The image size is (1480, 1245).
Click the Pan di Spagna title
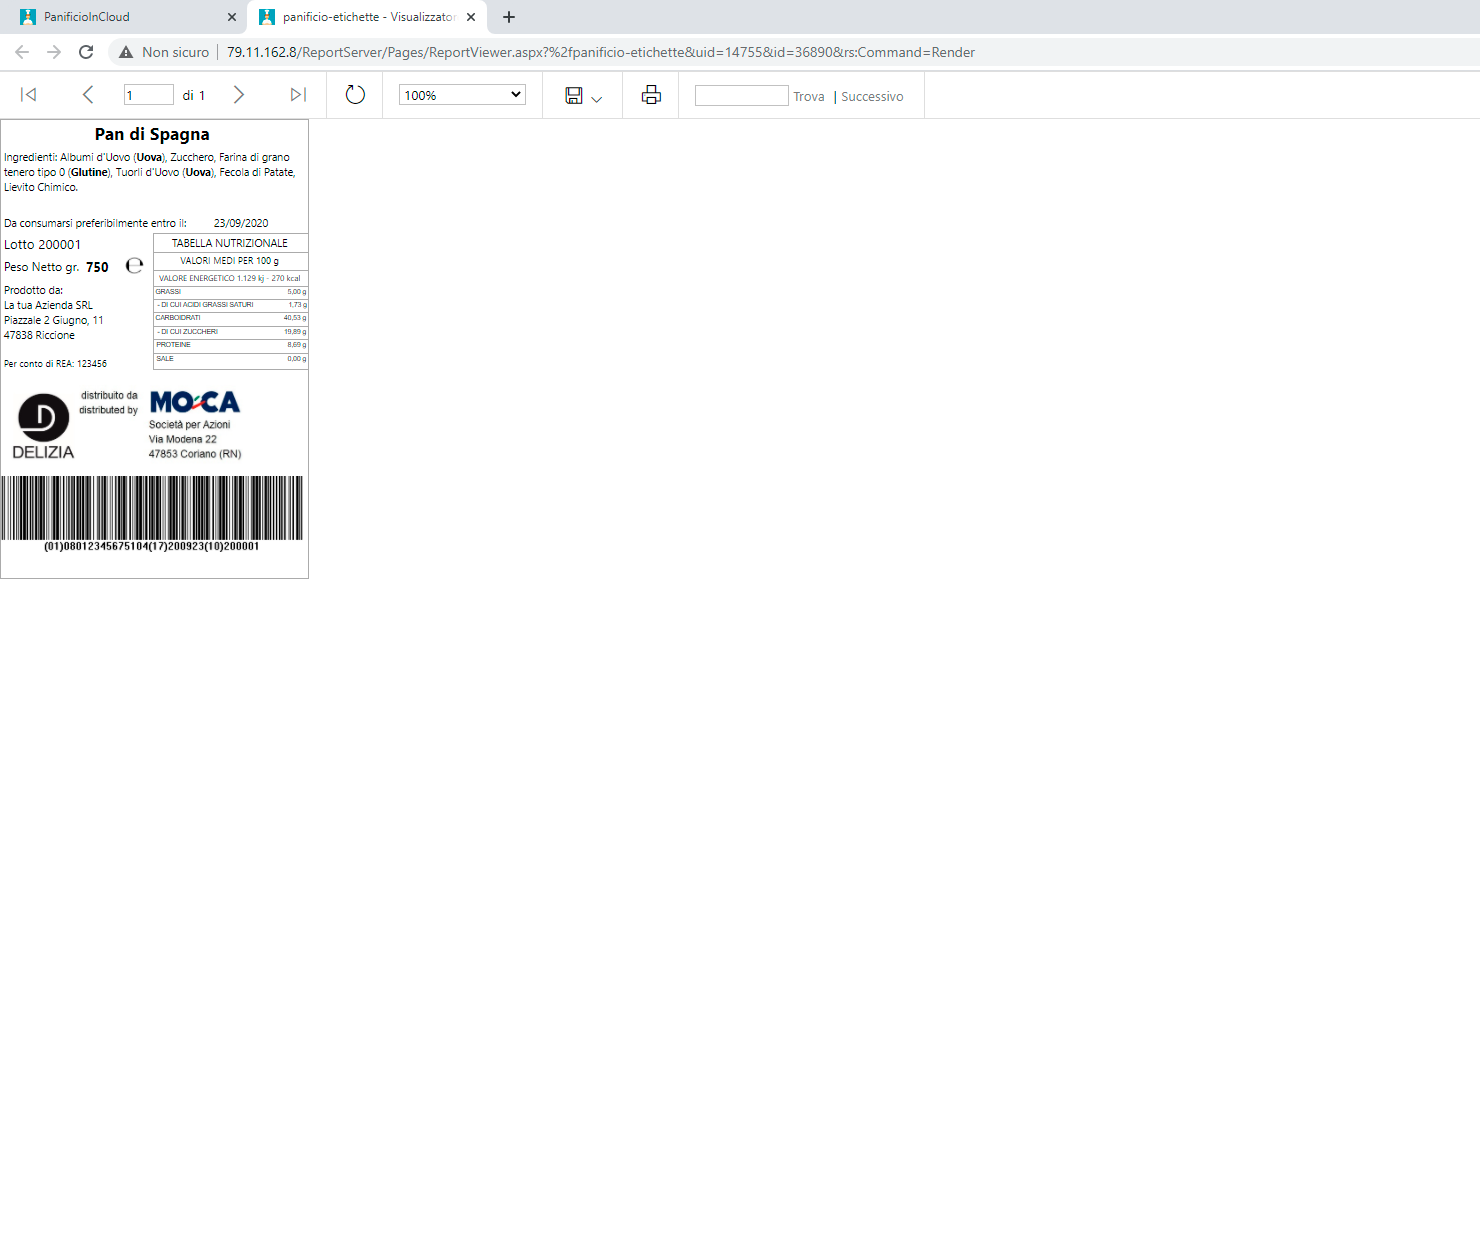coord(152,134)
